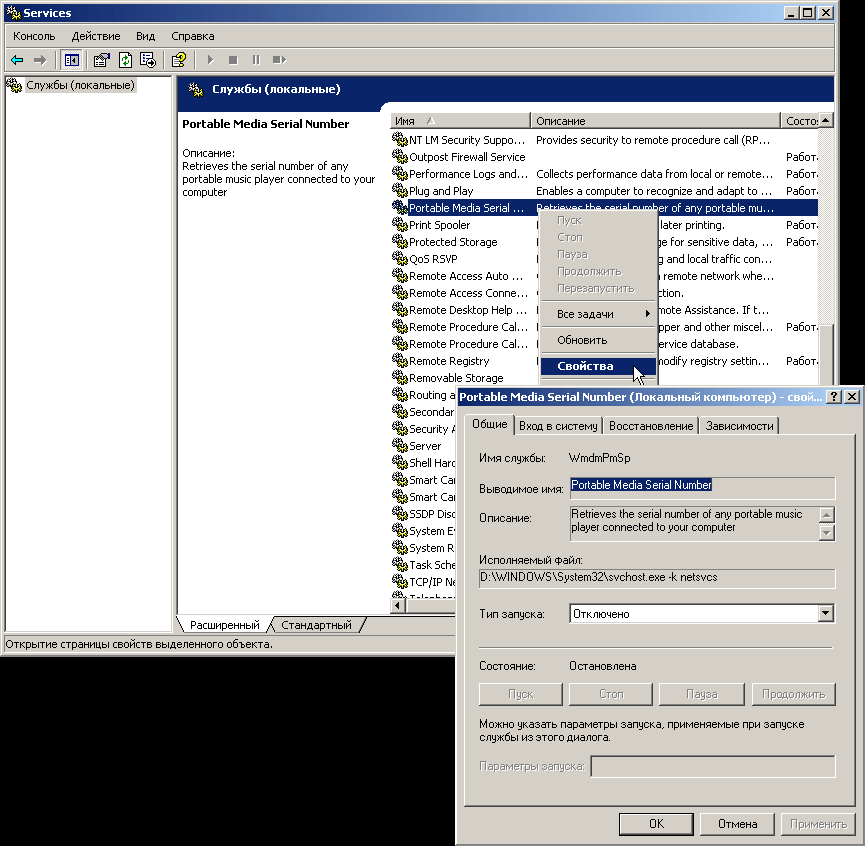
Task: Switch to the Расширенный view tab
Action: (x=225, y=625)
